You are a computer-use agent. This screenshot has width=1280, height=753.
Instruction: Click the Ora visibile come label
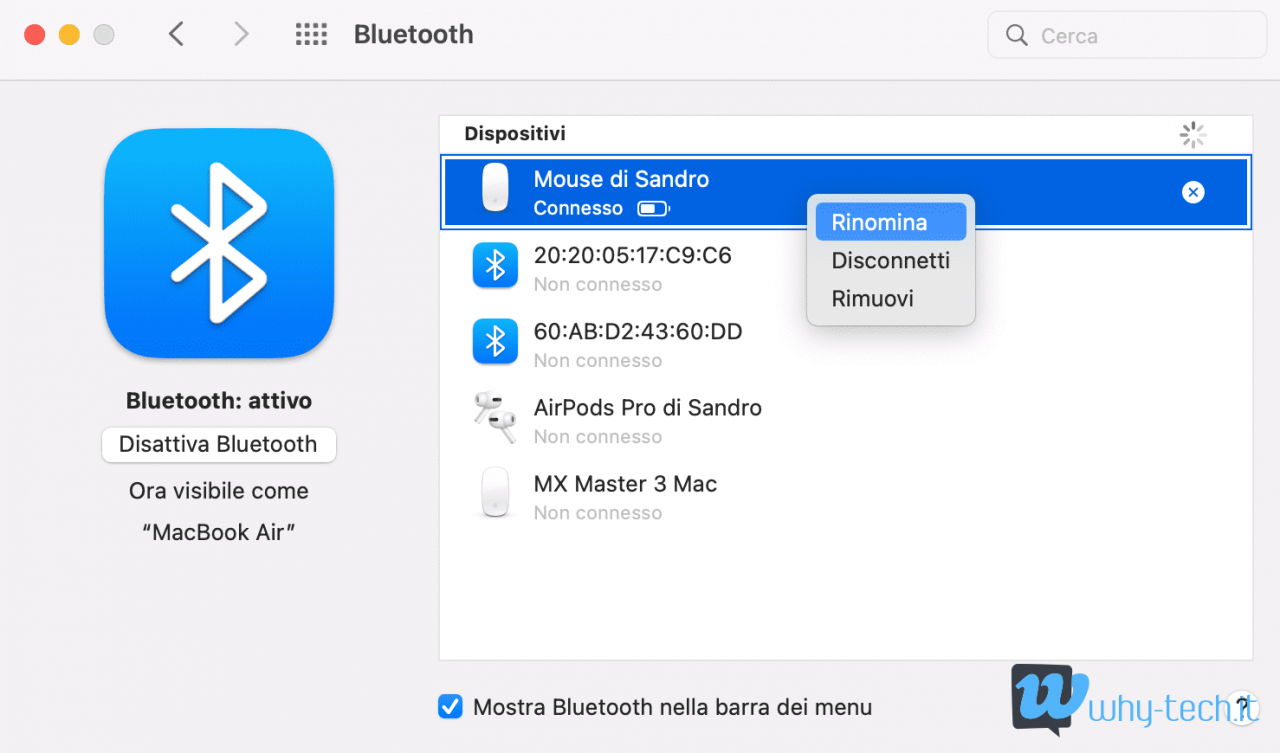[x=219, y=491]
